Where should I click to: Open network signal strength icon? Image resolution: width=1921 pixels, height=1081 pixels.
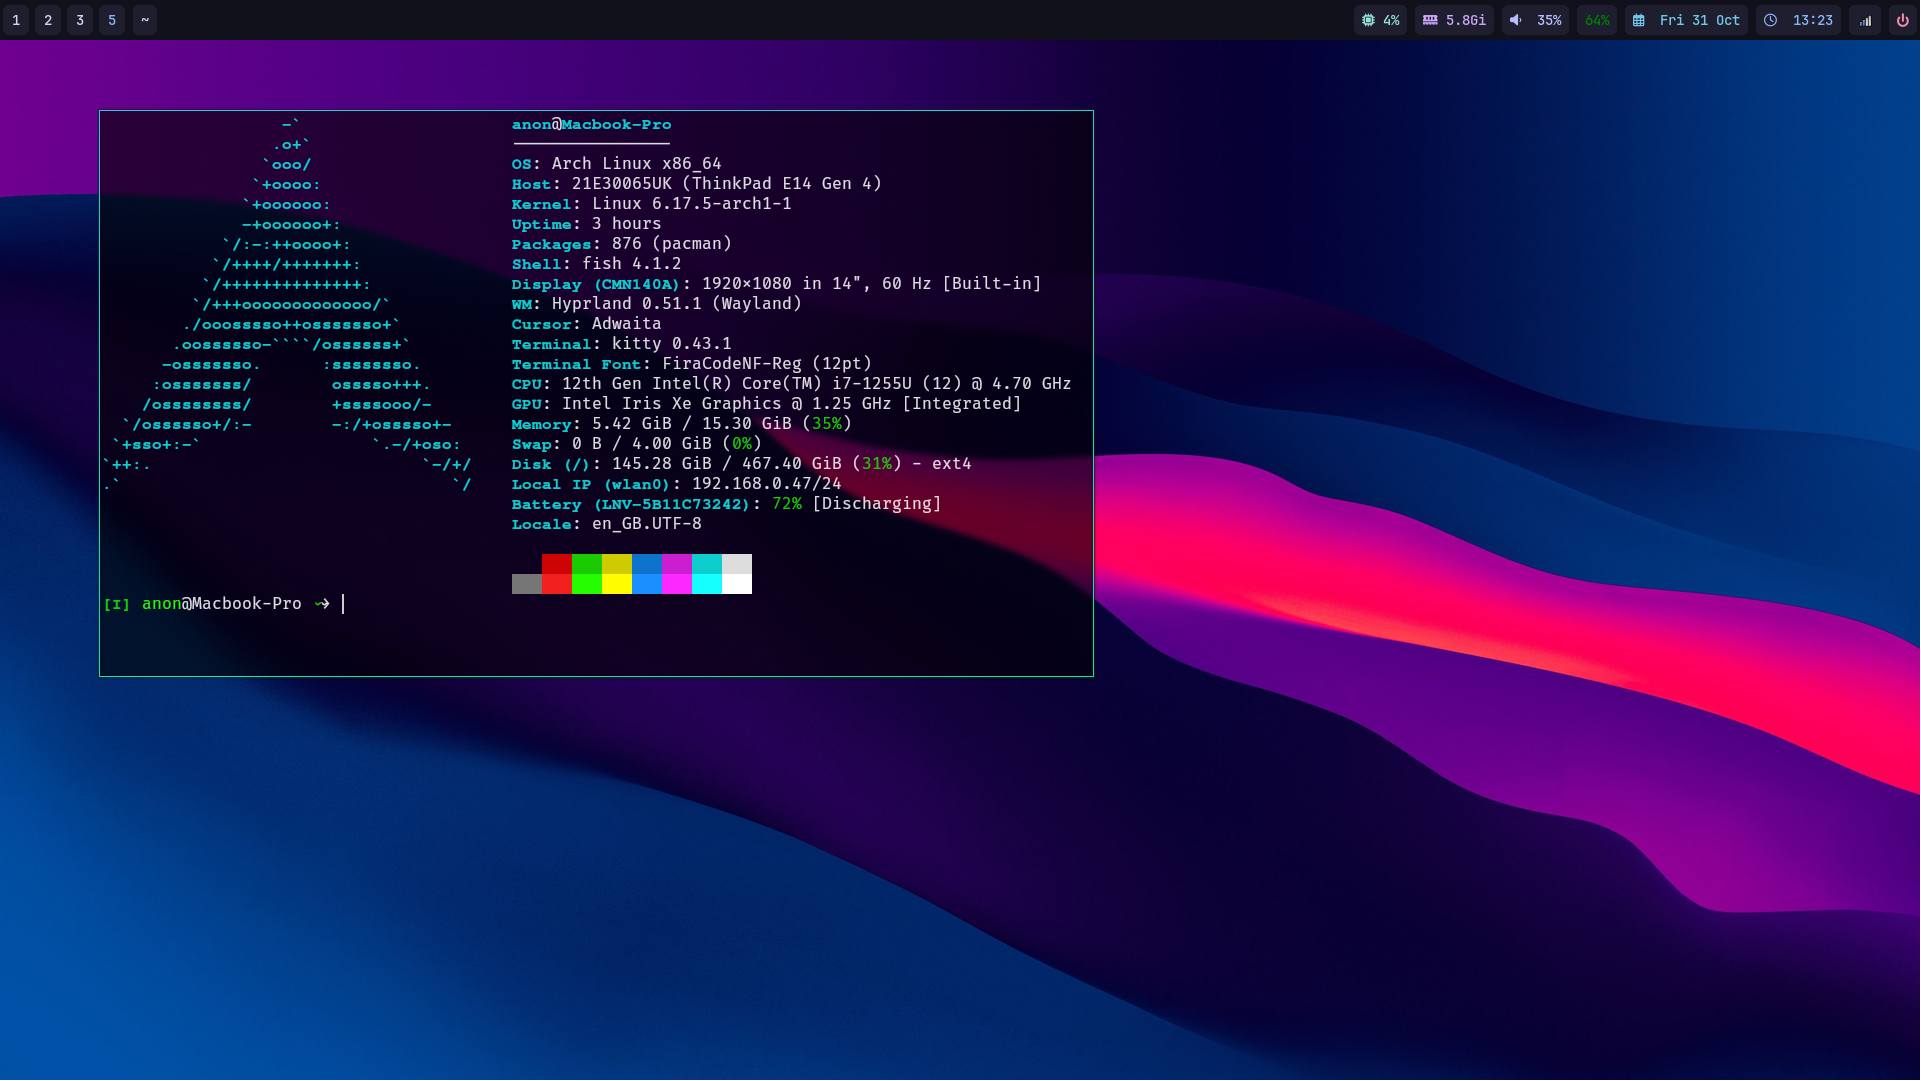(1865, 20)
